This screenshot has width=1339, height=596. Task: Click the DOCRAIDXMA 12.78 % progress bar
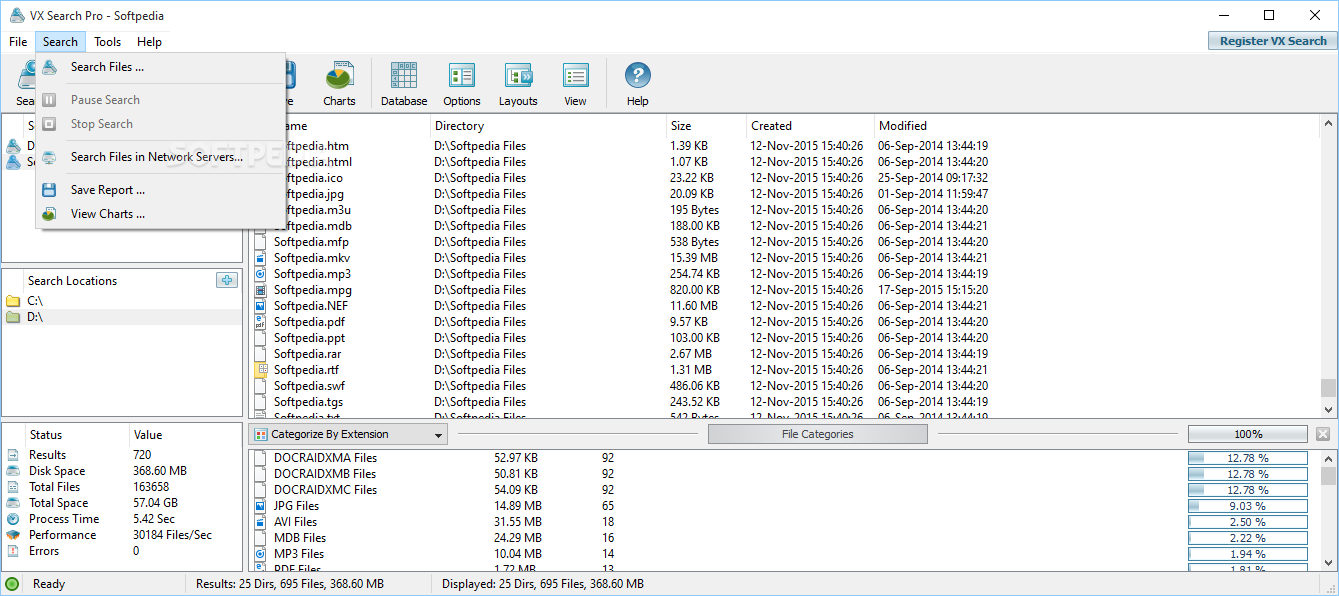coord(1247,458)
